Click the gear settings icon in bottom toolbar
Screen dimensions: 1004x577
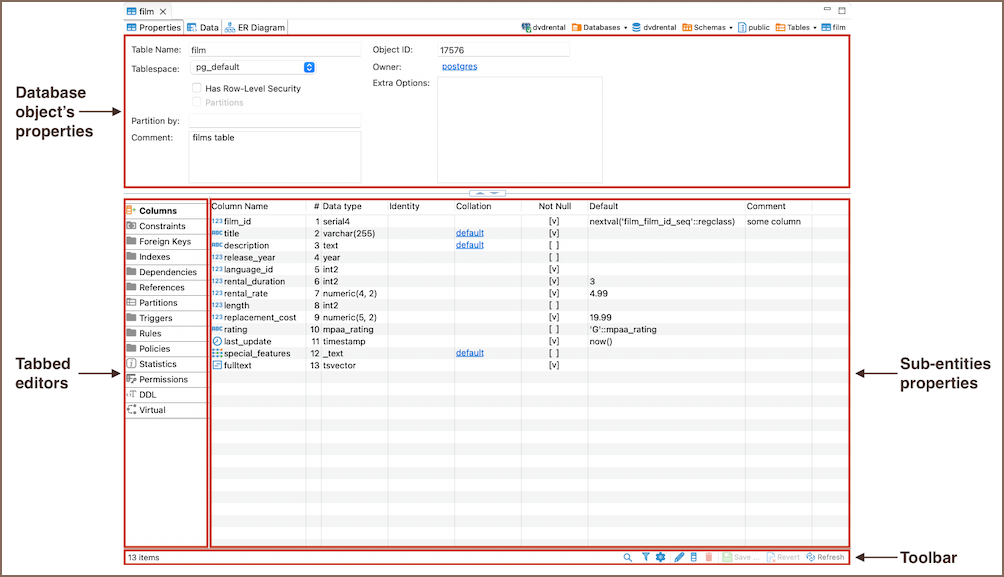(660, 557)
